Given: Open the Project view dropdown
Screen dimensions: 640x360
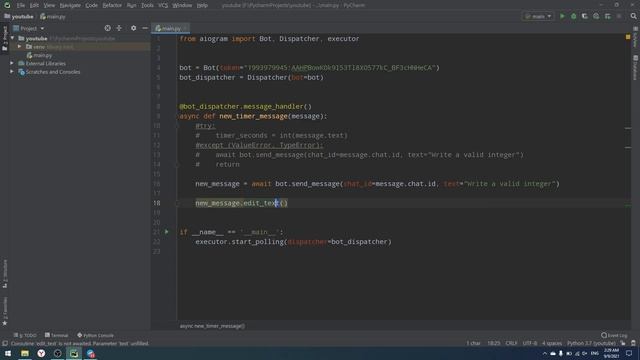Looking at the screenshot, I should (29, 28).
